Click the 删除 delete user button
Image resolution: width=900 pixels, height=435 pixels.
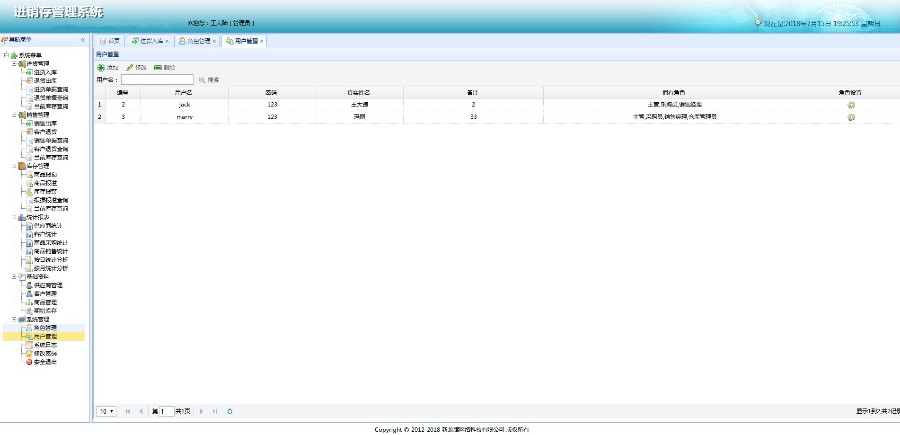pos(165,68)
